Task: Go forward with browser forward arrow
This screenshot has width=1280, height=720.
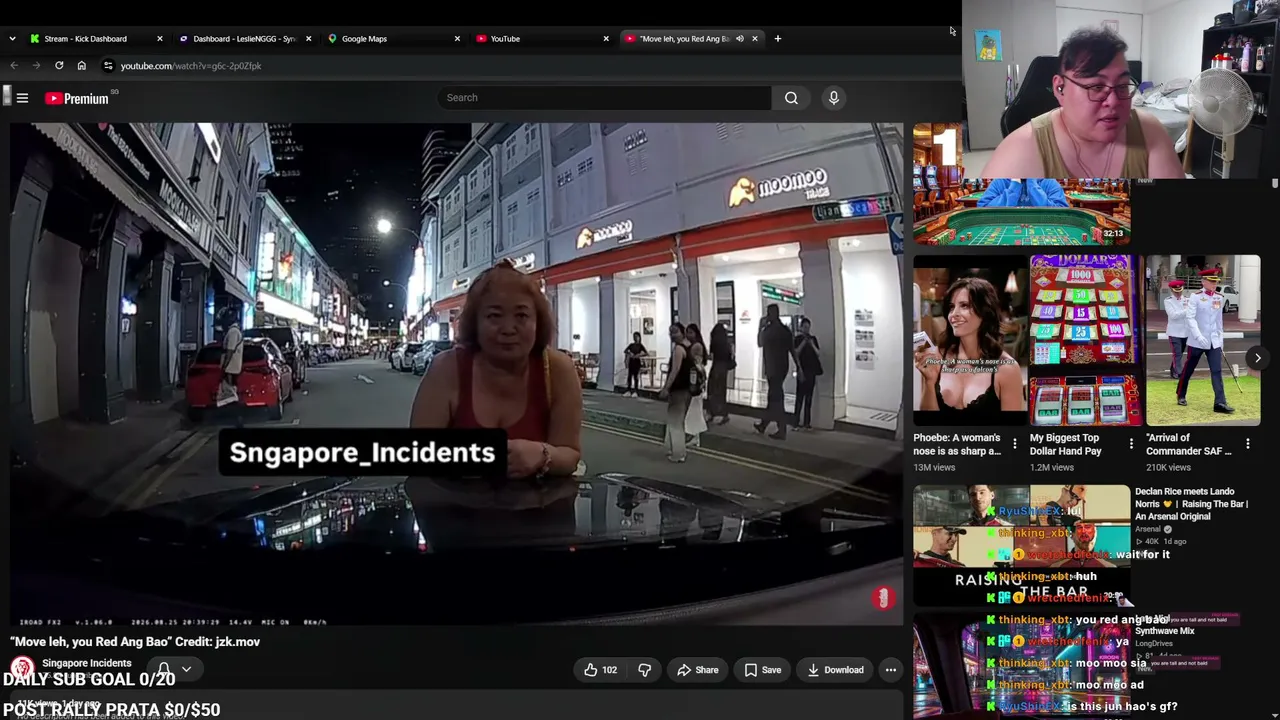Action: pos(36,66)
